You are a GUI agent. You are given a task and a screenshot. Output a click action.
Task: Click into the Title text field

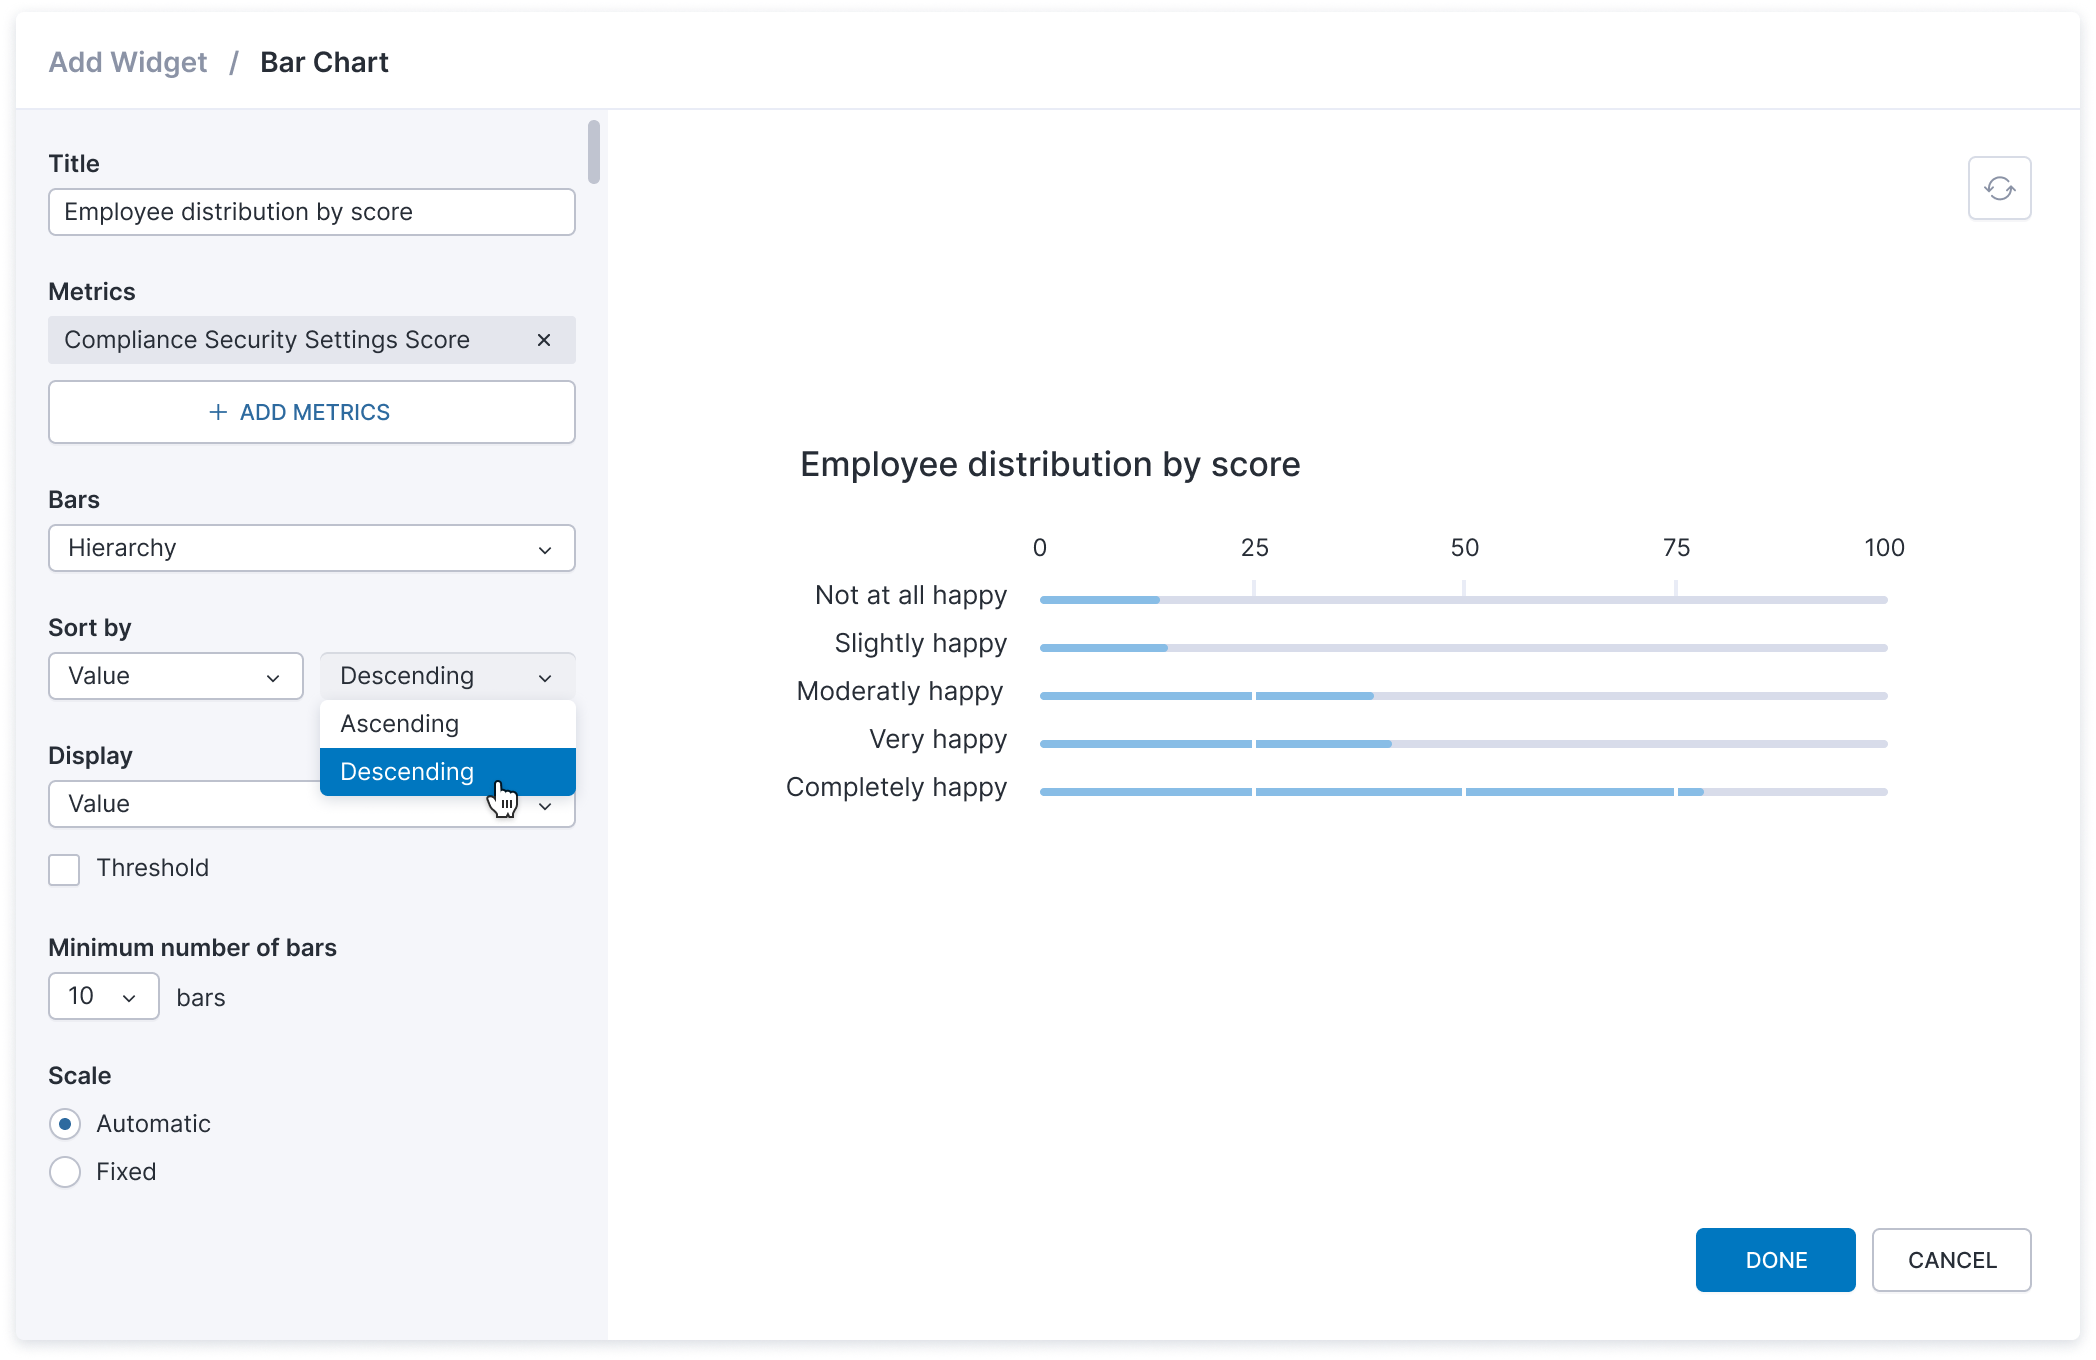312,212
